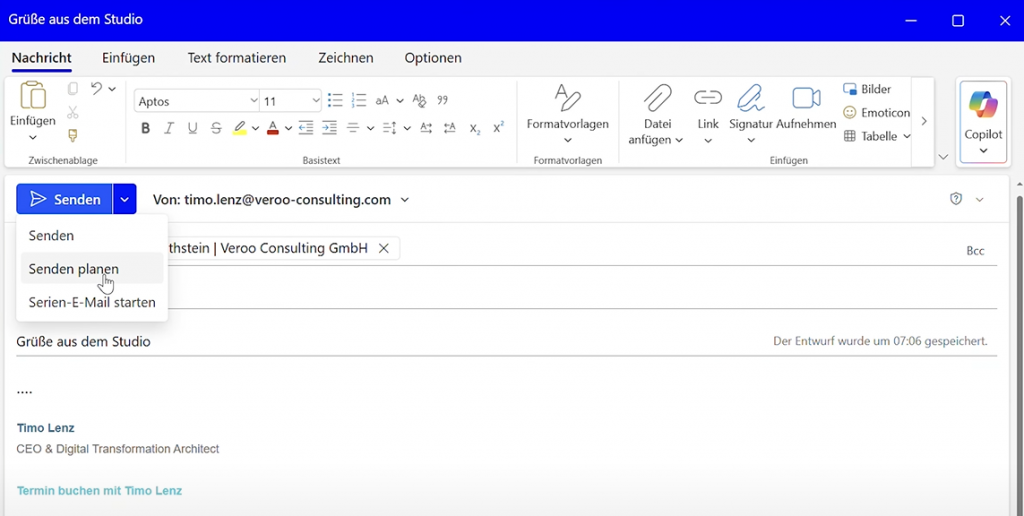Click the scissors cut icon
The image size is (1024, 516).
click(72, 112)
